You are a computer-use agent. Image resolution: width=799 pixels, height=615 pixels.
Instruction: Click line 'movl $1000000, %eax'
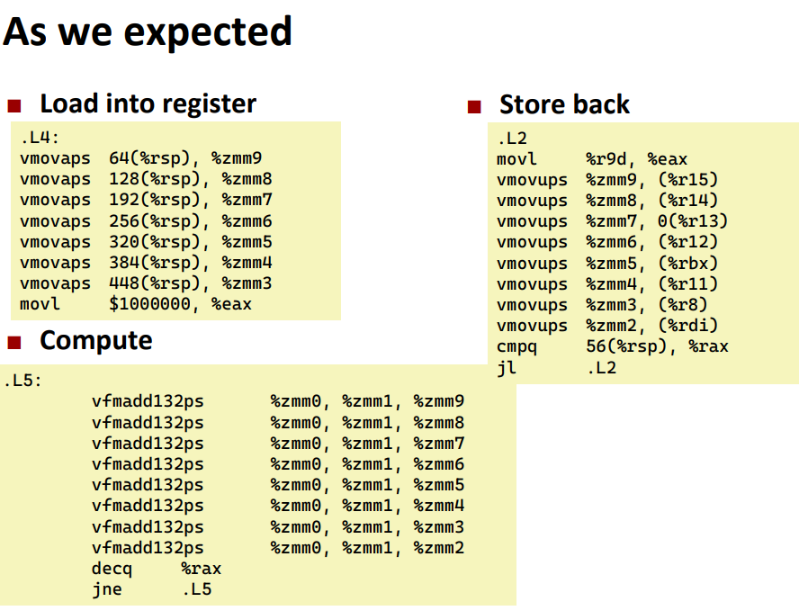point(136,305)
